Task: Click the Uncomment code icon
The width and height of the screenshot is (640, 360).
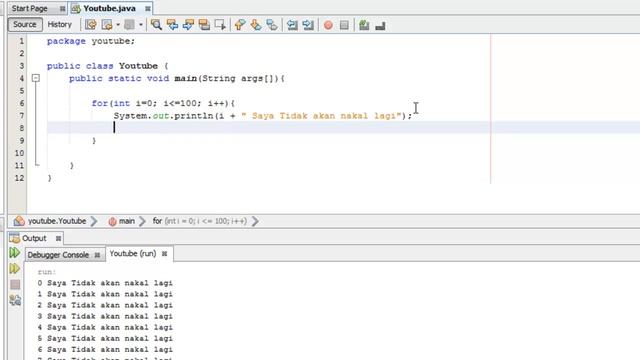Action: [380, 26]
